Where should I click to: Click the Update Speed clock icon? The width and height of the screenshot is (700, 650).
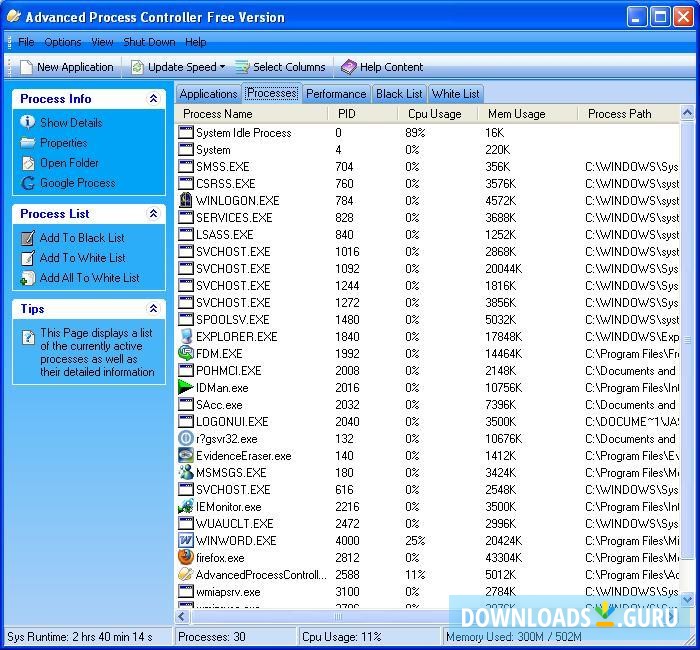click(137, 67)
